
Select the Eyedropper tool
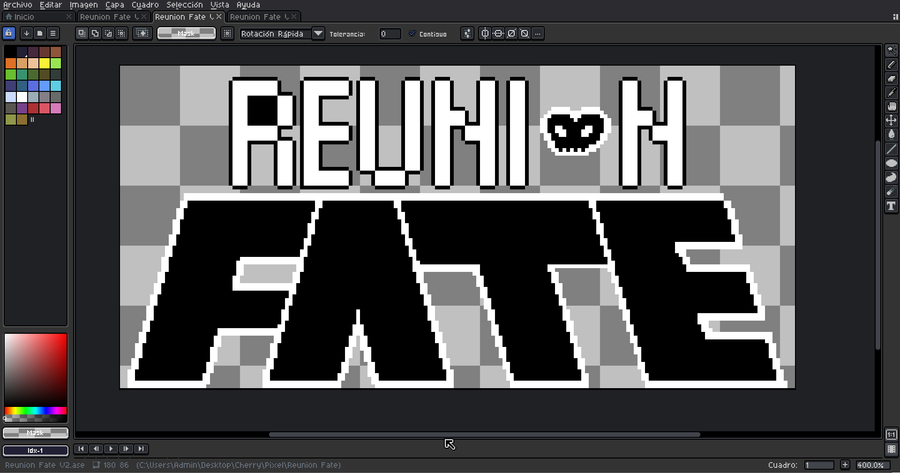click(891, 92)
